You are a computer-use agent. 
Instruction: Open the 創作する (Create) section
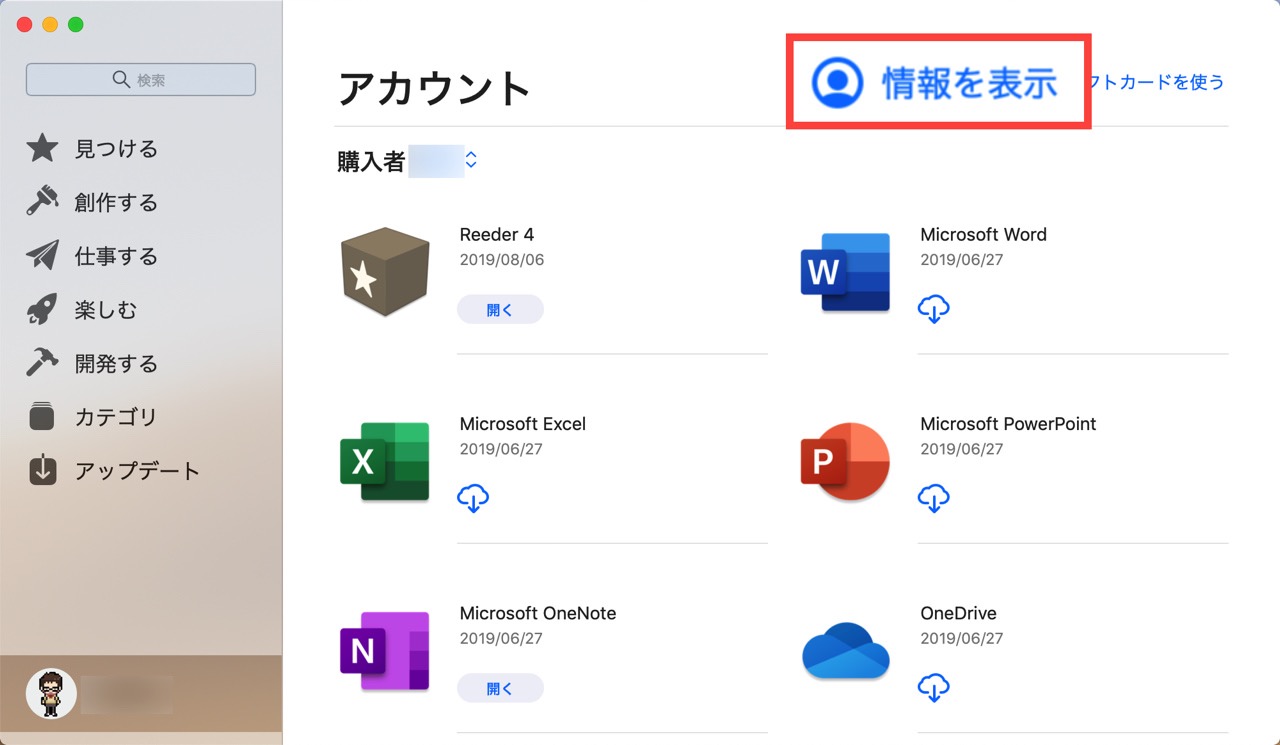116,203
